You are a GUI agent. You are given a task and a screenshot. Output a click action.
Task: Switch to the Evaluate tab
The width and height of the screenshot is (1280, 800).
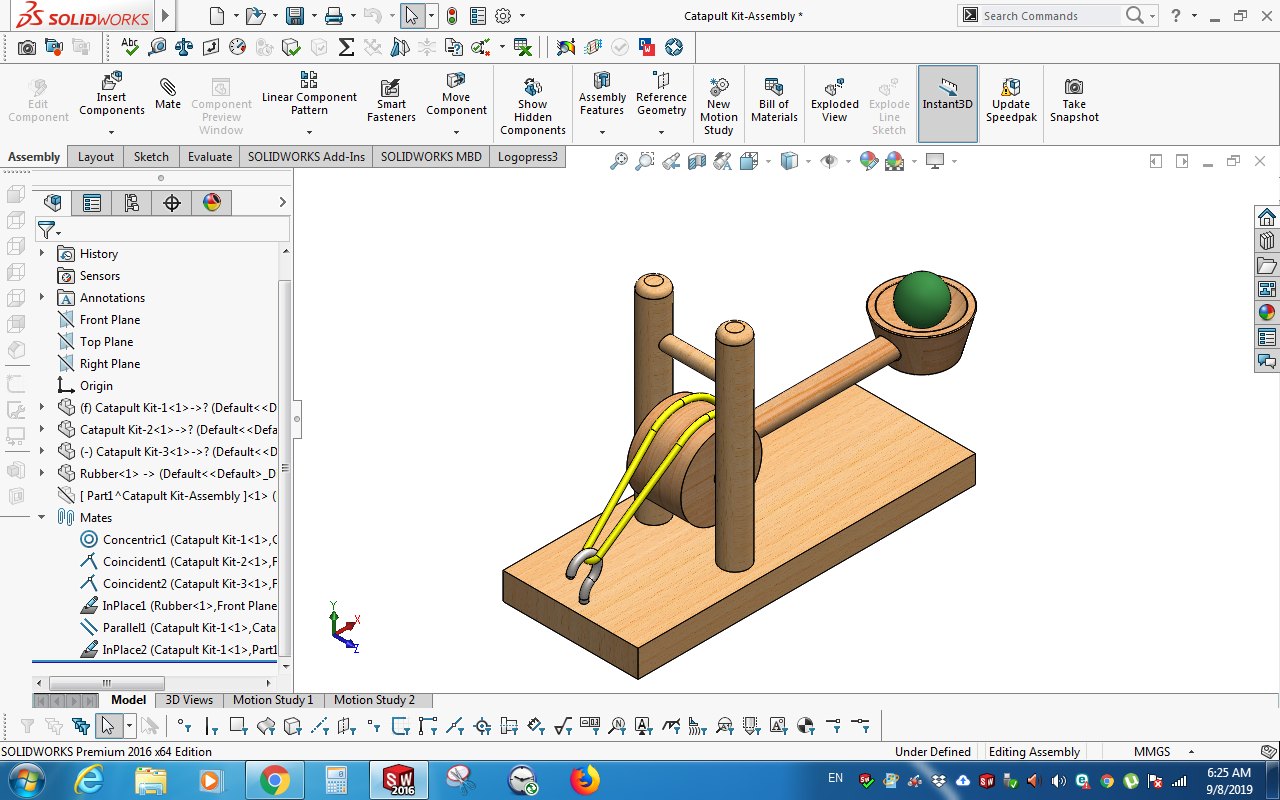click(x=207, y=156)
